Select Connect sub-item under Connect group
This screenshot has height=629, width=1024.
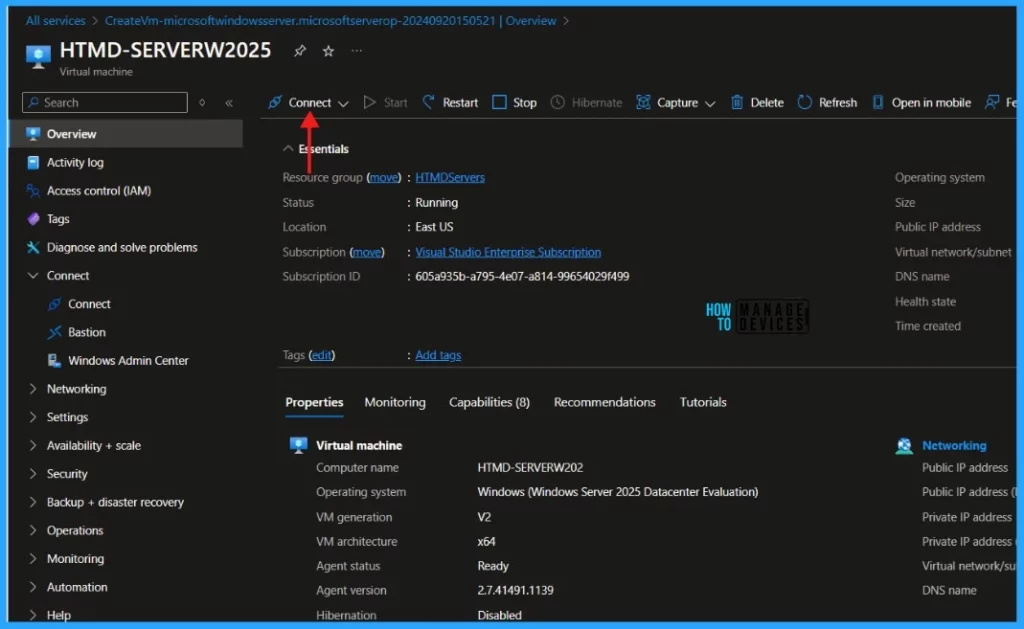[89, 304]
